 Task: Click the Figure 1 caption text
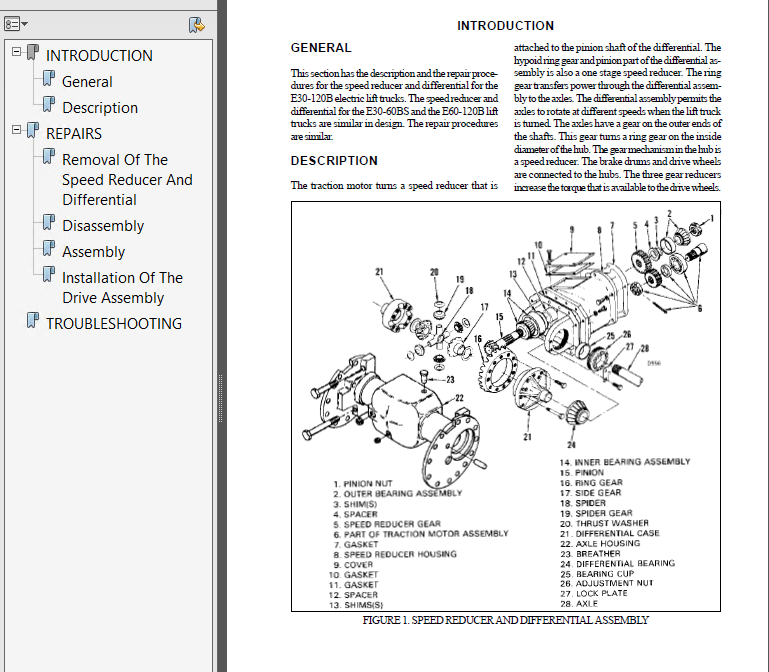tap(506, 620)
